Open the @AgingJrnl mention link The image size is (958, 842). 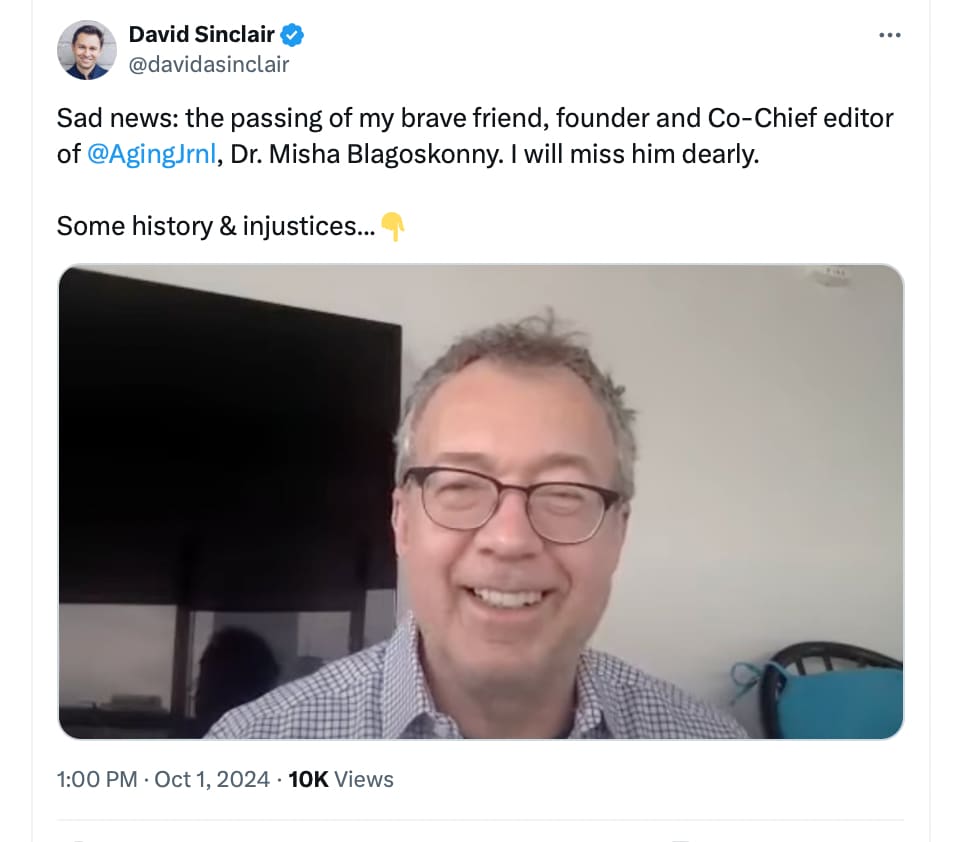coord(152,154)
